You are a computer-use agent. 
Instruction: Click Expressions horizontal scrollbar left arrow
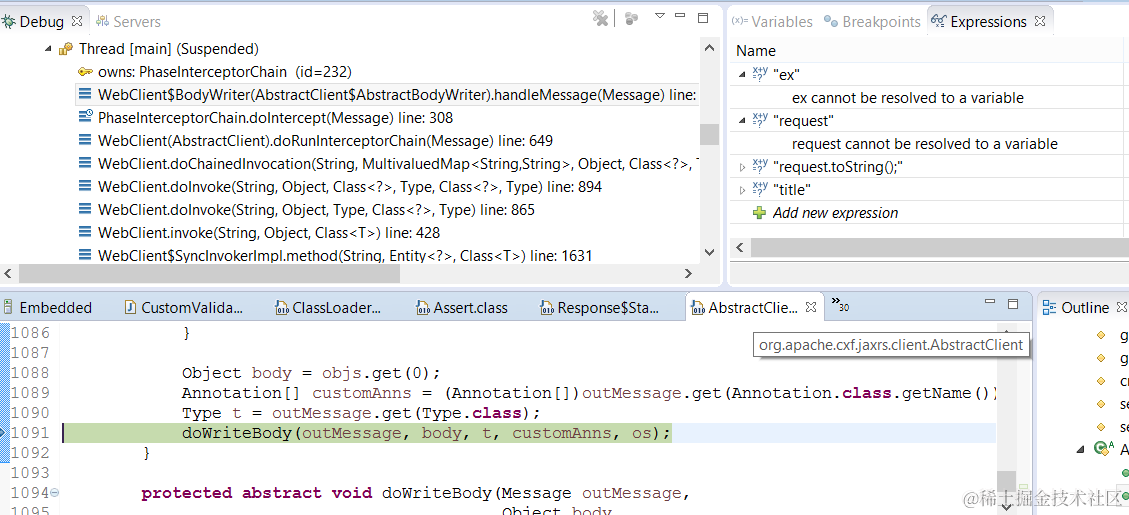pyautogui.click(x=740, y=247)
